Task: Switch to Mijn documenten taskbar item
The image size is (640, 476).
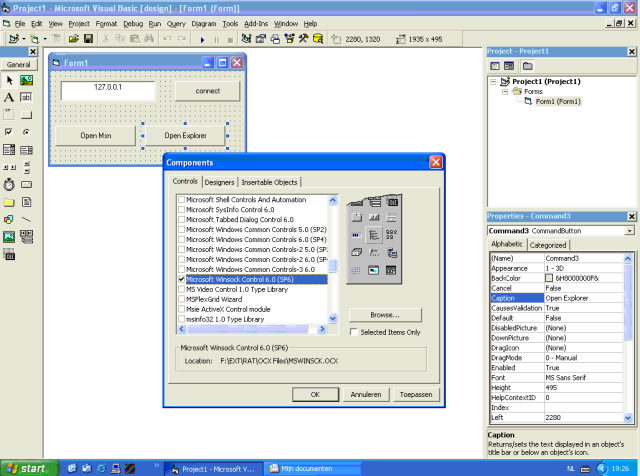Action: [x=312, y=469]
